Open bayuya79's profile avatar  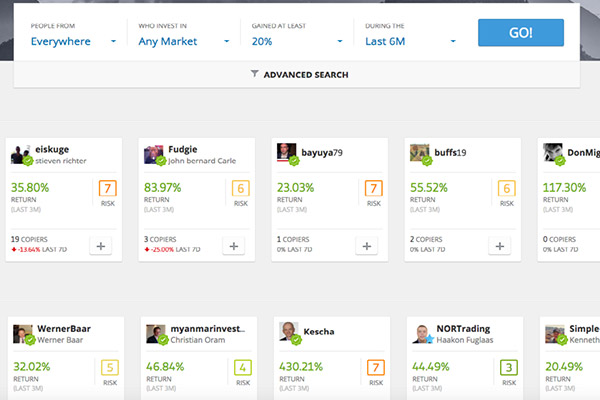point(287,153)
